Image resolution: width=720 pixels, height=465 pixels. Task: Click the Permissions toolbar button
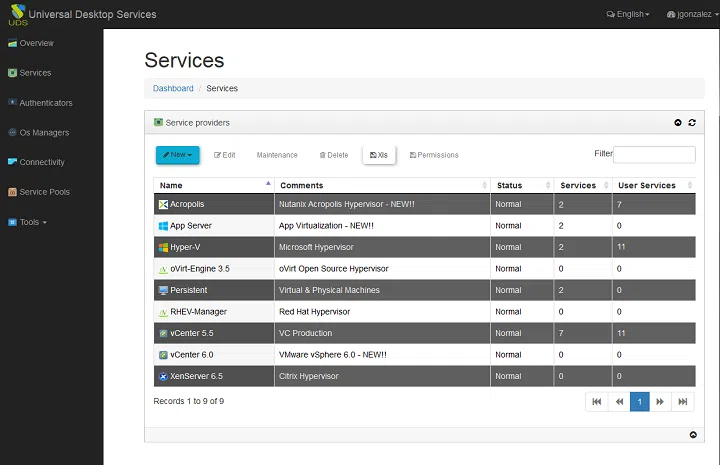(434, 155)
